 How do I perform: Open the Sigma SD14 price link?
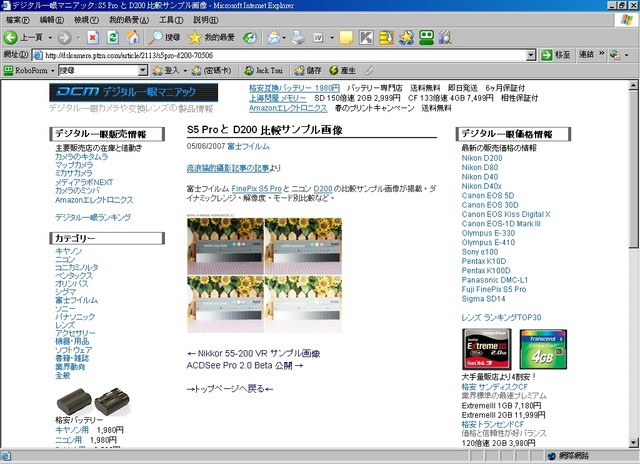pyautogui.click(x=483, y=299)
